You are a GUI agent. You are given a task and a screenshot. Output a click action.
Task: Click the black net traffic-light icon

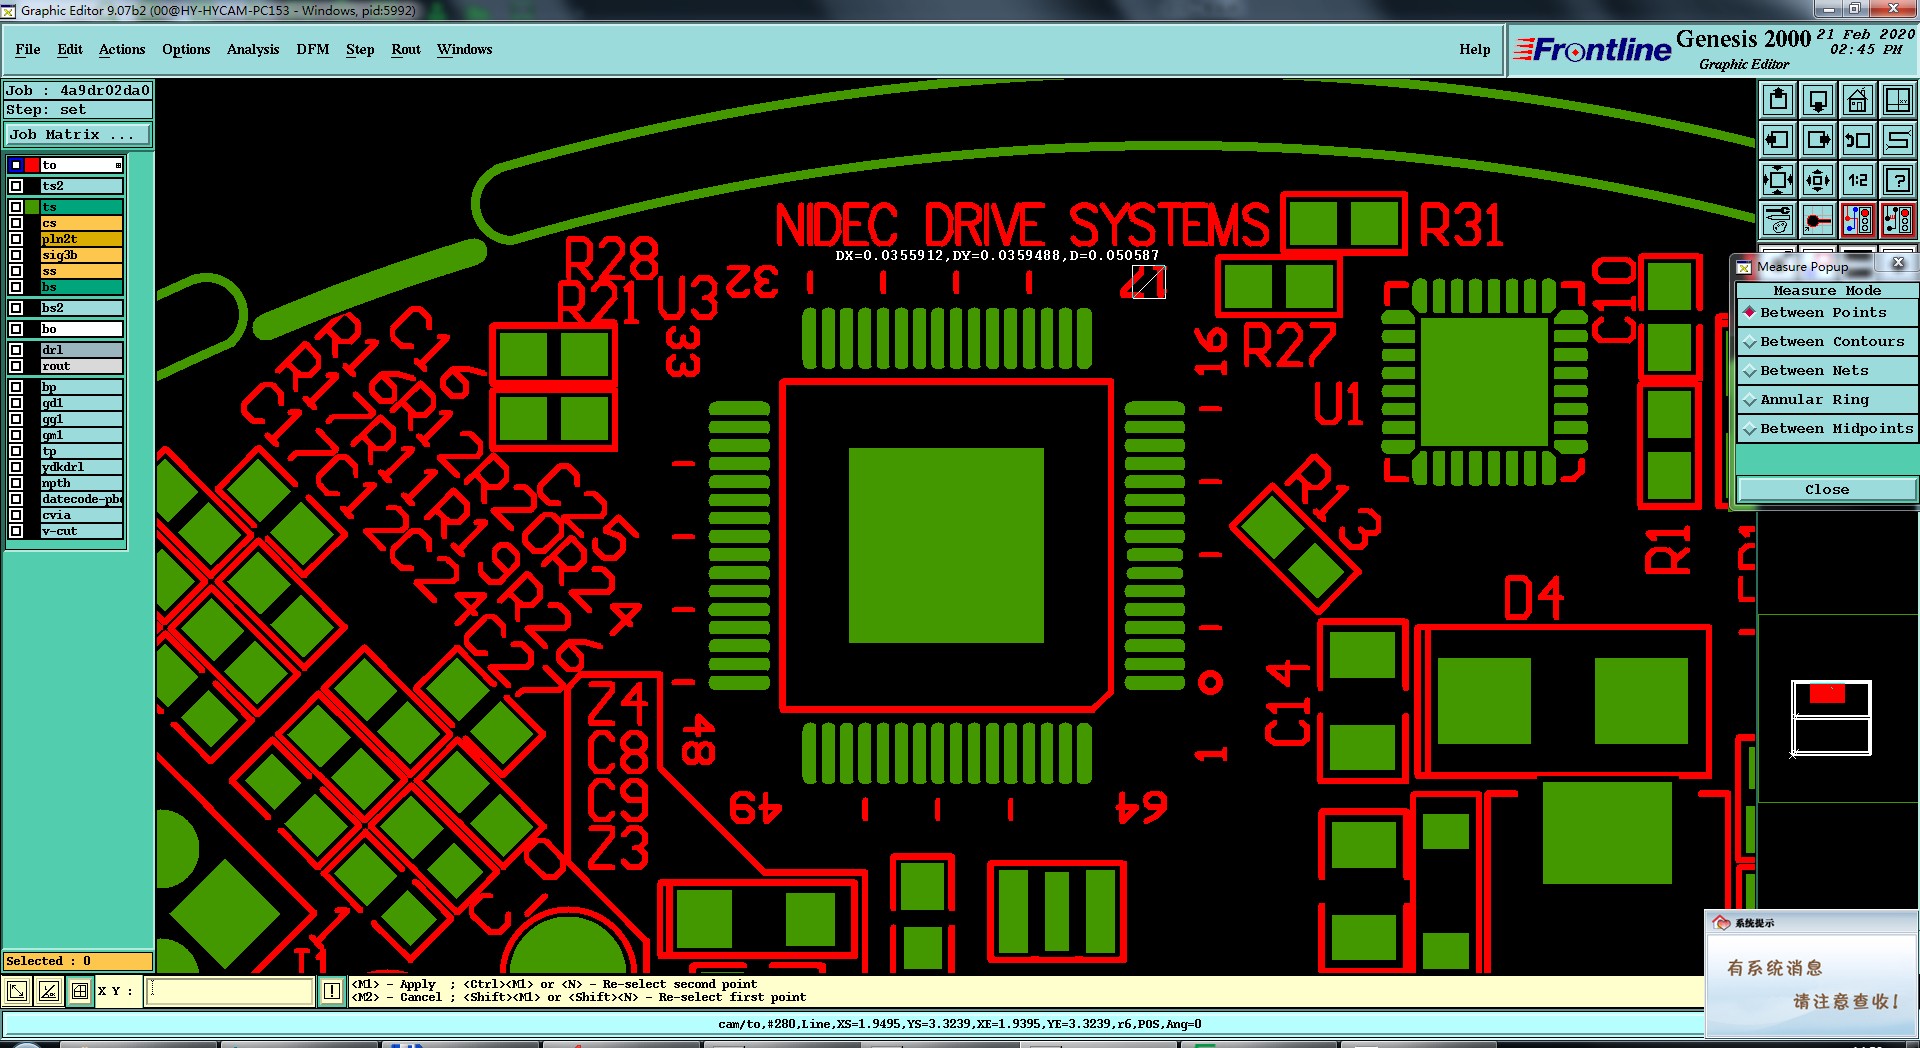[1898, 219]
